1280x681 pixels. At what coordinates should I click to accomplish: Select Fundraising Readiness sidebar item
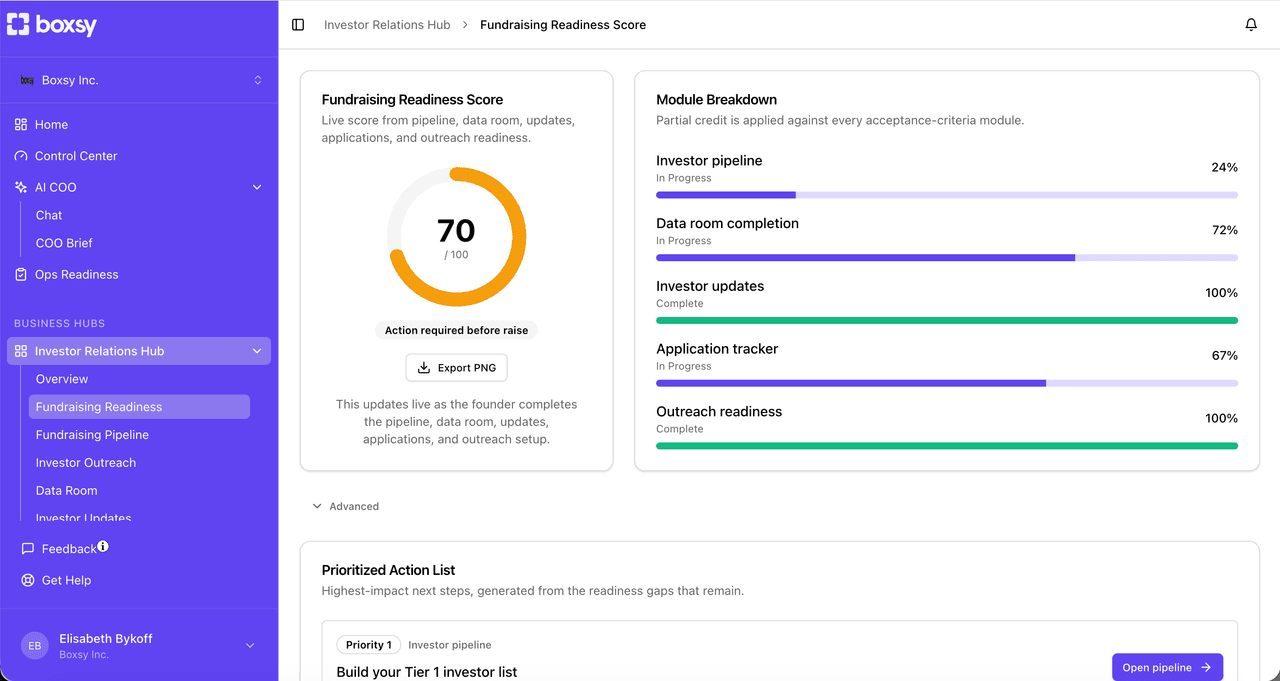[140, 407]
